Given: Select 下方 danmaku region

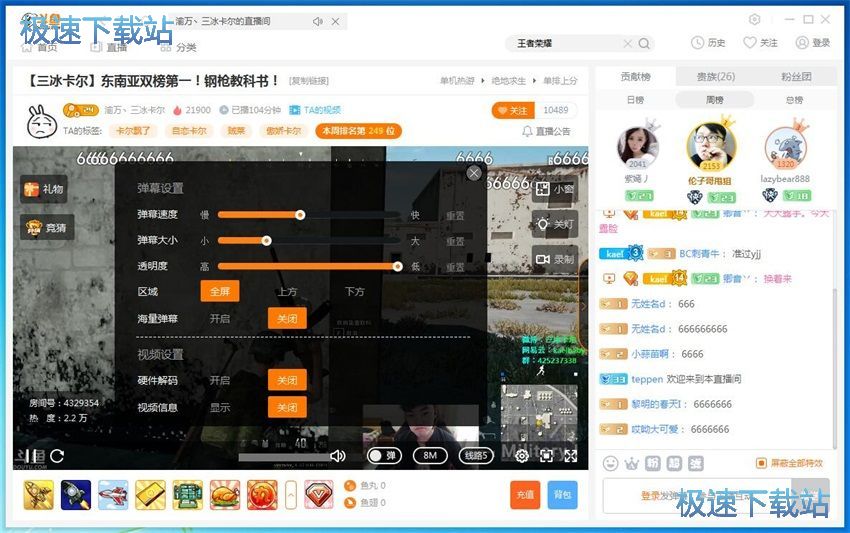Looking at the screenshot, I should (x=355, y=292).
